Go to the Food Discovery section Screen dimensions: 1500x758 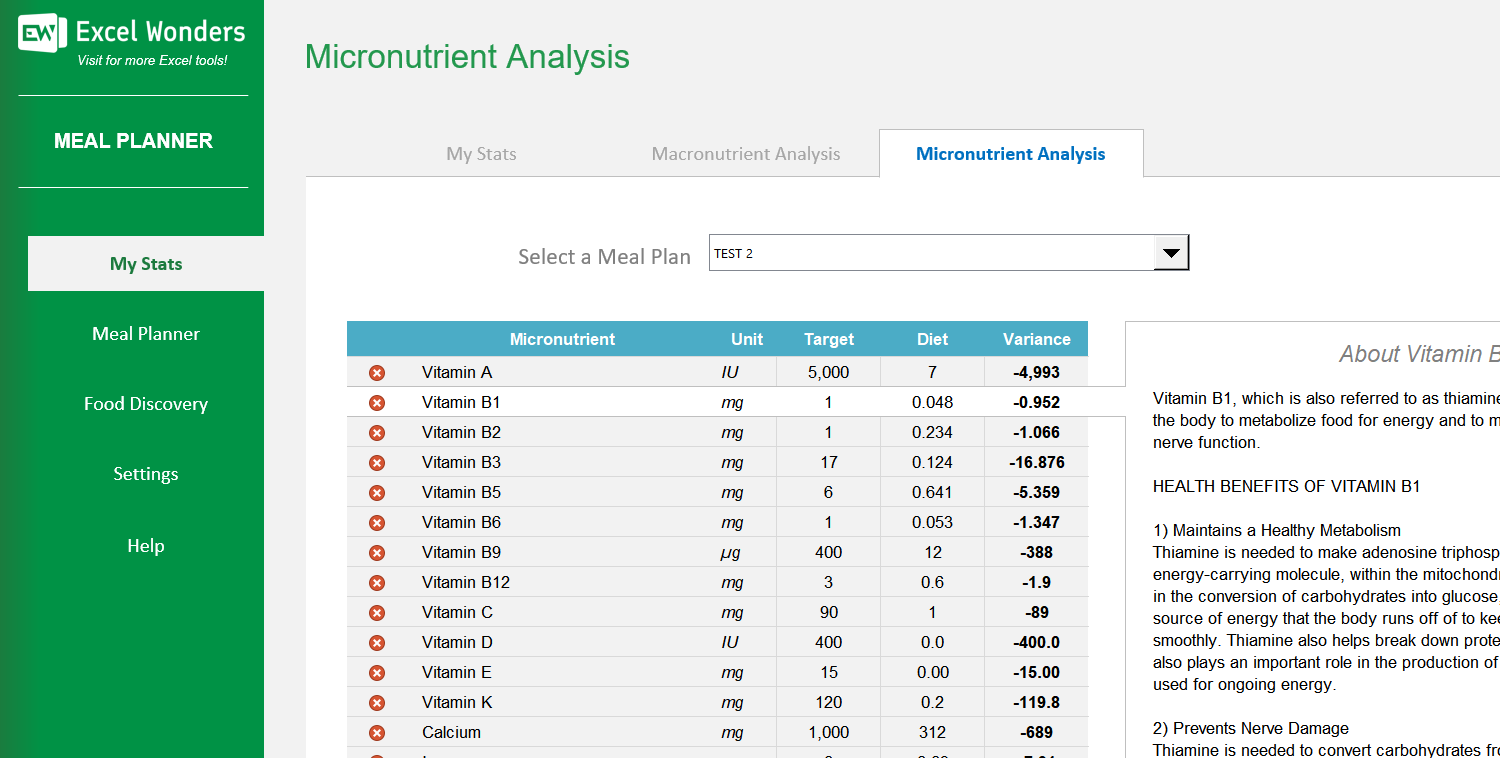(145, 403)
